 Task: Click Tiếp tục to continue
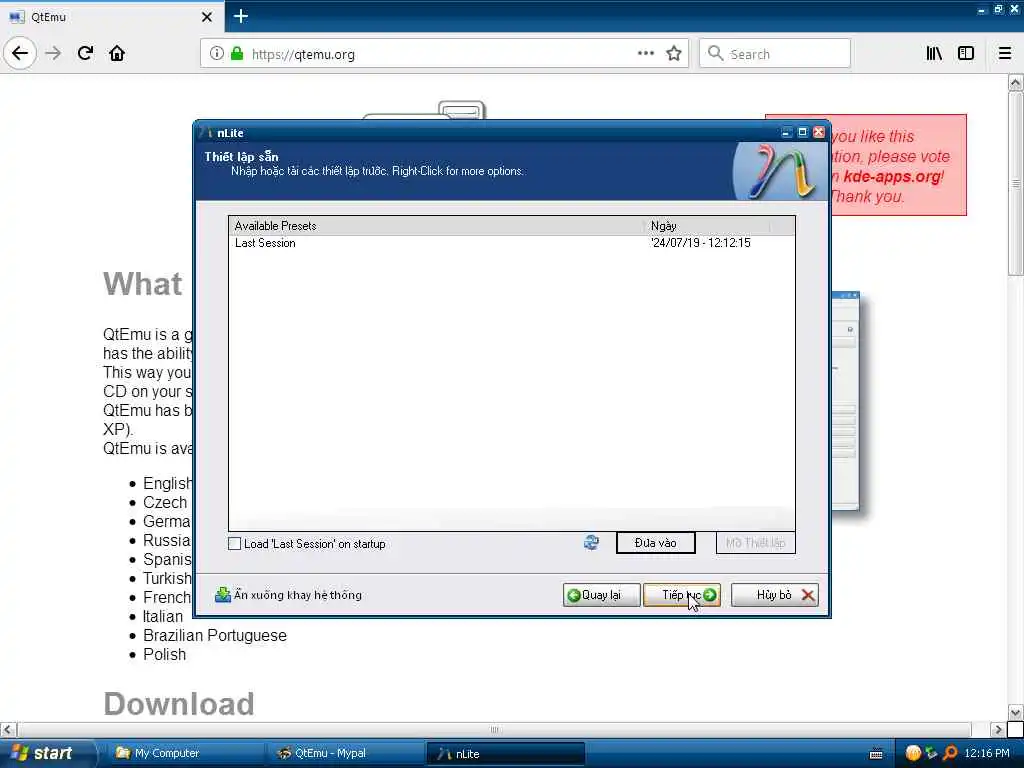pyautogui.click(x=682, y=595)
